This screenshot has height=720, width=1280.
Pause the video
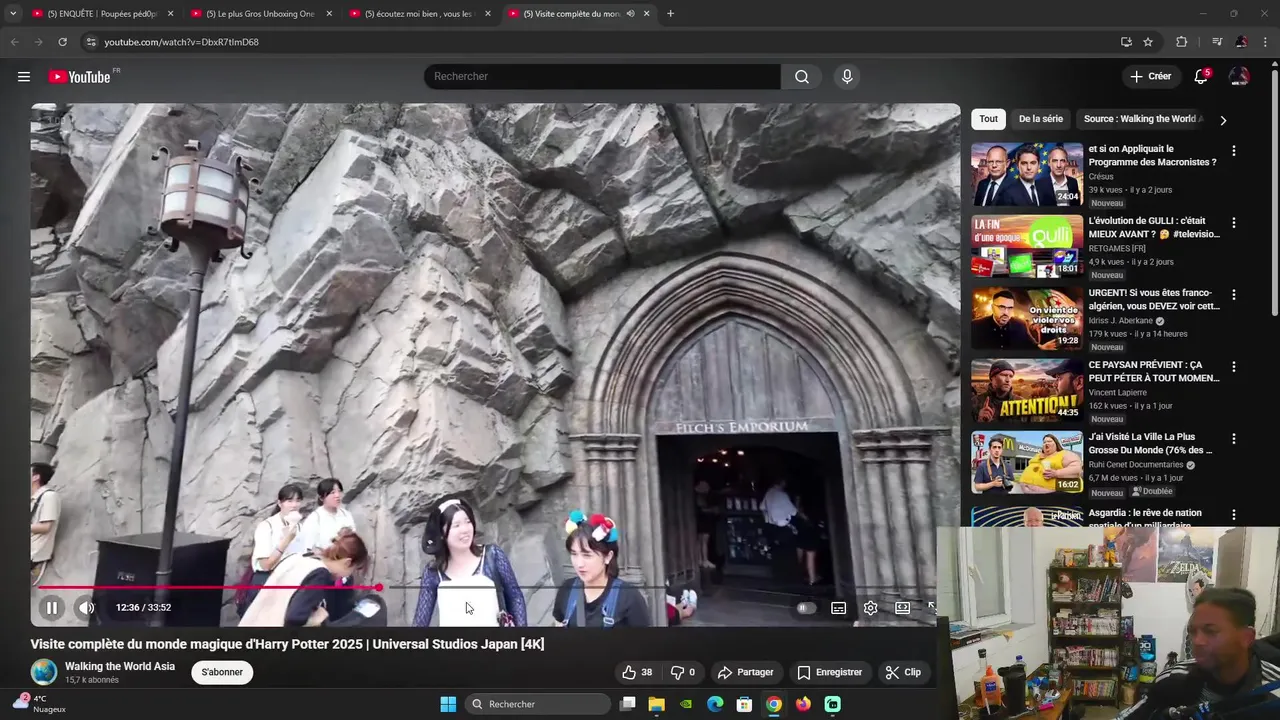click(x=52, y=607)
